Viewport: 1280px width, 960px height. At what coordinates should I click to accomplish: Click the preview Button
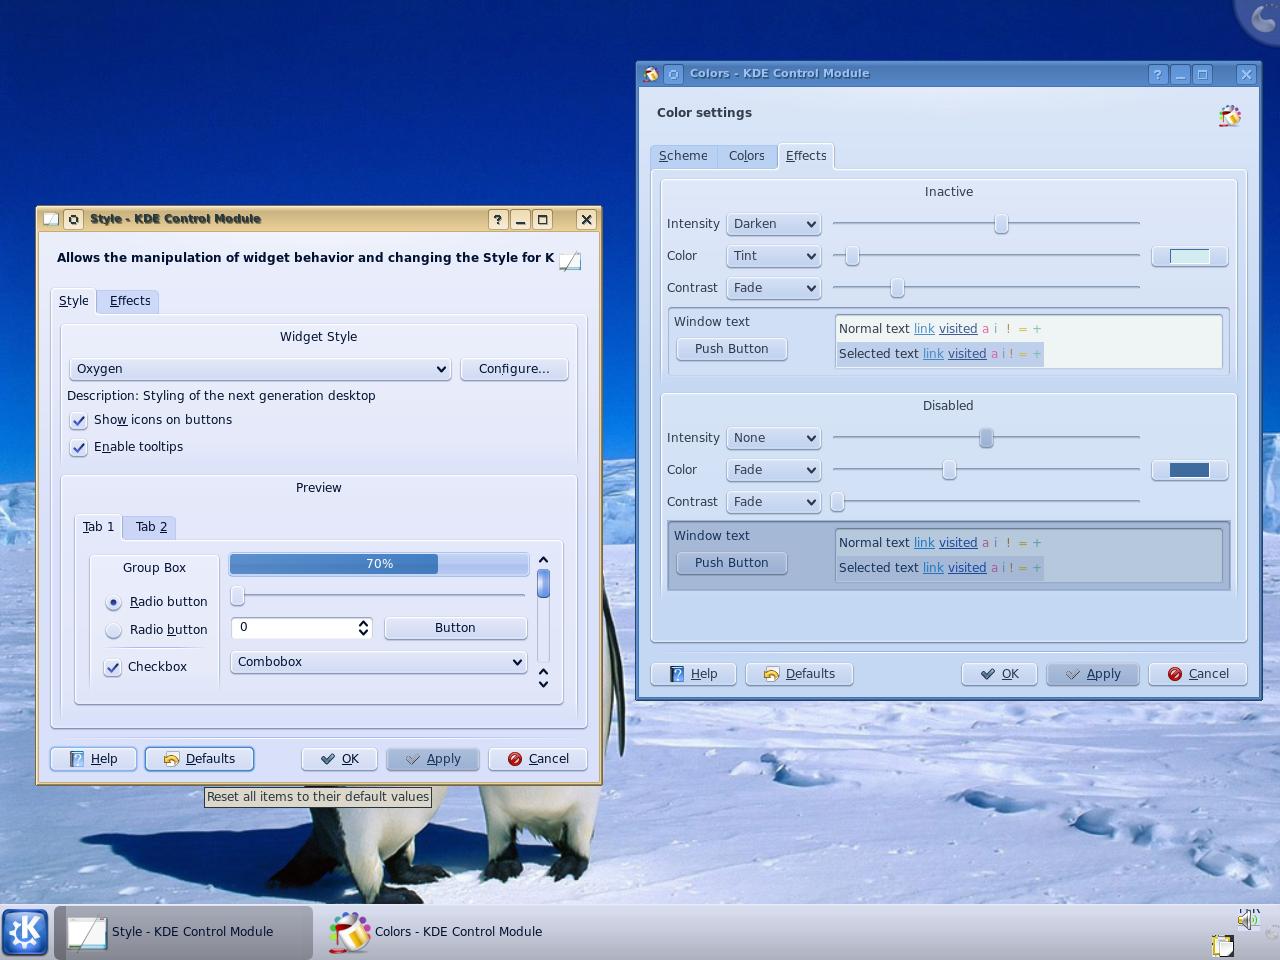455,628
